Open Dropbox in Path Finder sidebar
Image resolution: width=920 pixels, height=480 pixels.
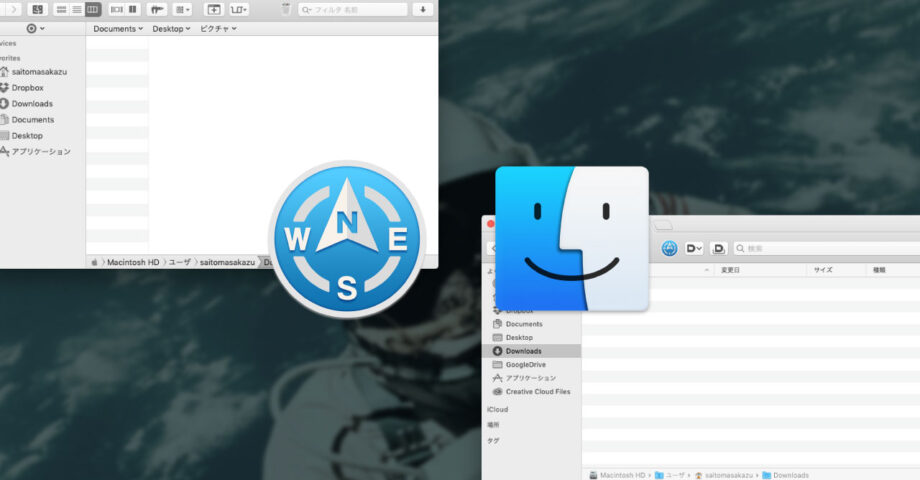click(27, 88)
